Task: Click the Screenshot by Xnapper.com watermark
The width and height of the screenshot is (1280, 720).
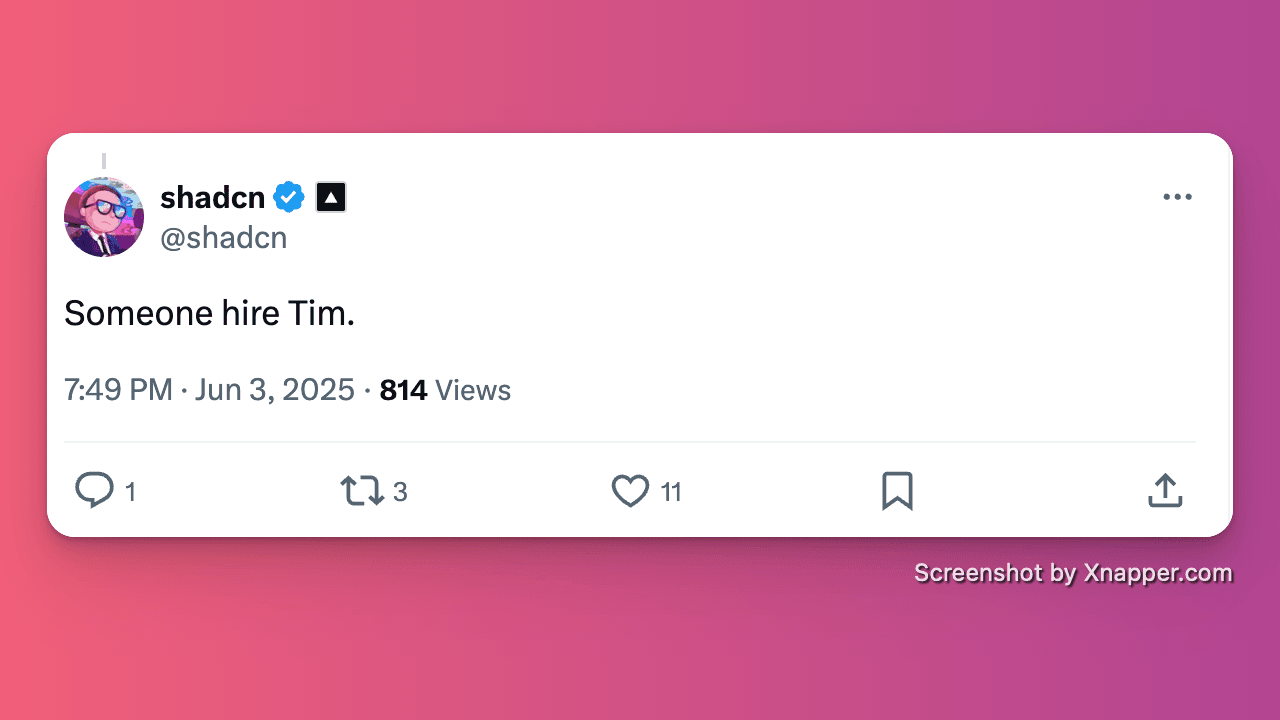Action: (x=1073, y=573)
